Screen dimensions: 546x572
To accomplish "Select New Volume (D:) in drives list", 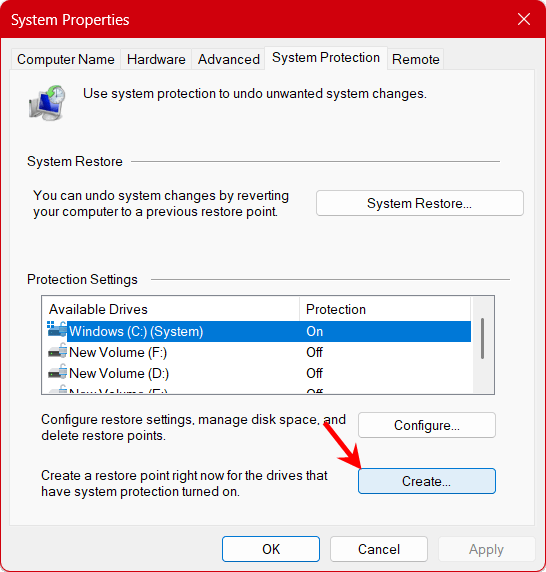I will click(256, 373).
